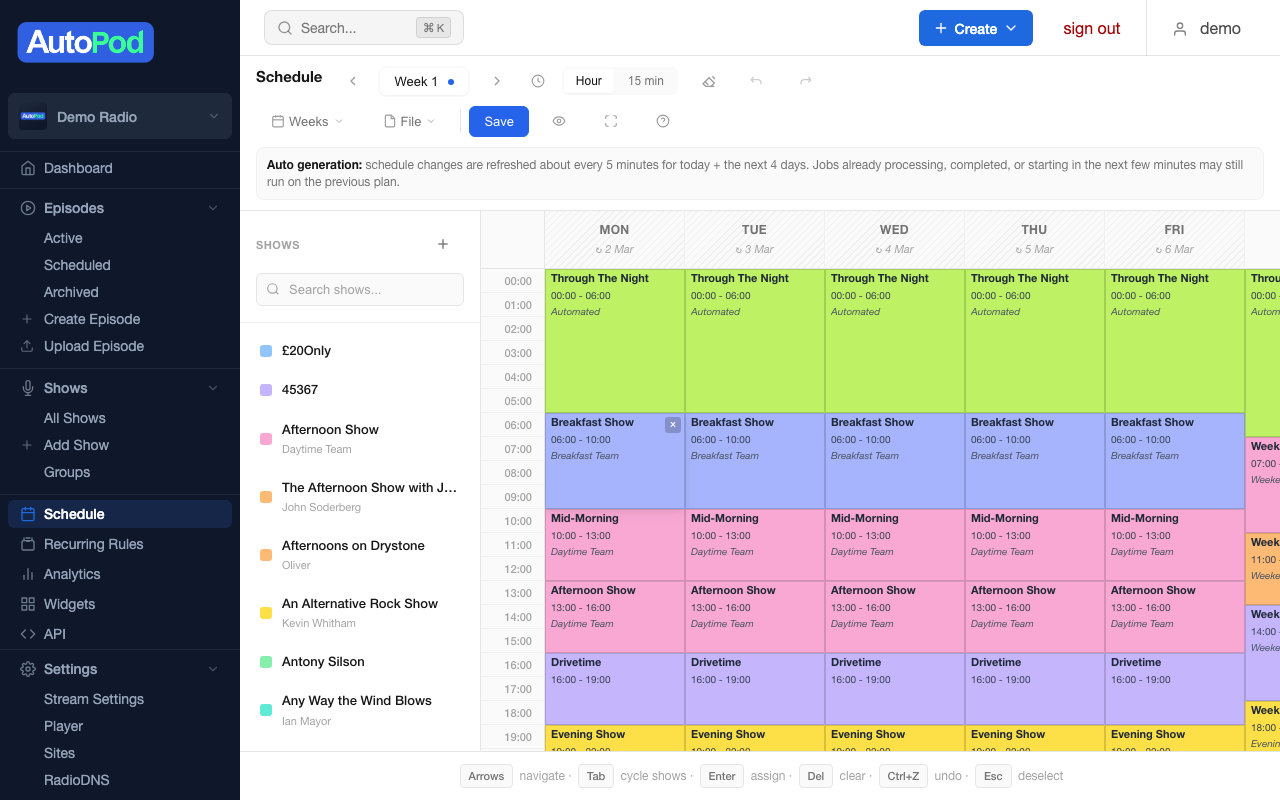Image resolution: width=1280 pixels, height=800 pixels.
Task: Add a new show with plus icon
Action: [443, 243]
